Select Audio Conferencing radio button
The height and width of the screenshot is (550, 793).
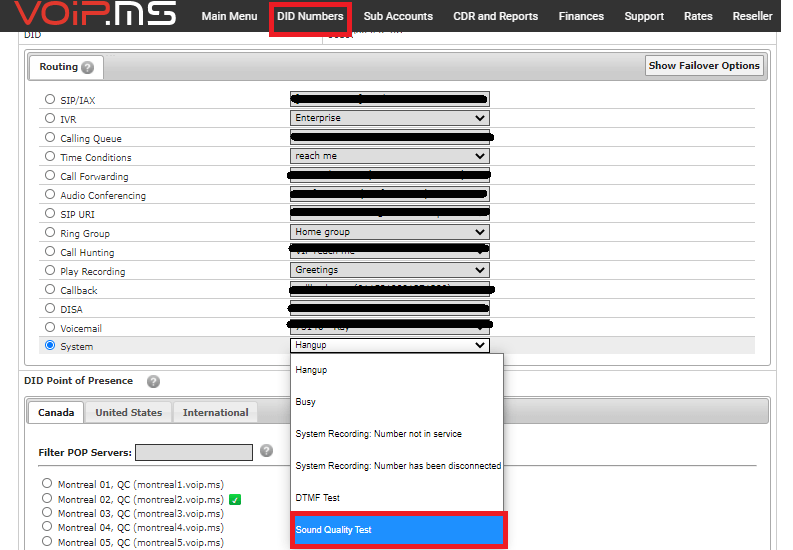50,194
